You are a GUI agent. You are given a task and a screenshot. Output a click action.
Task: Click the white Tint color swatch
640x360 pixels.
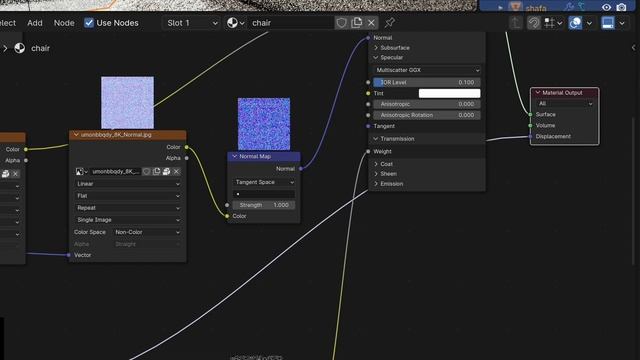pyautogui.click(x=449, y=93)
